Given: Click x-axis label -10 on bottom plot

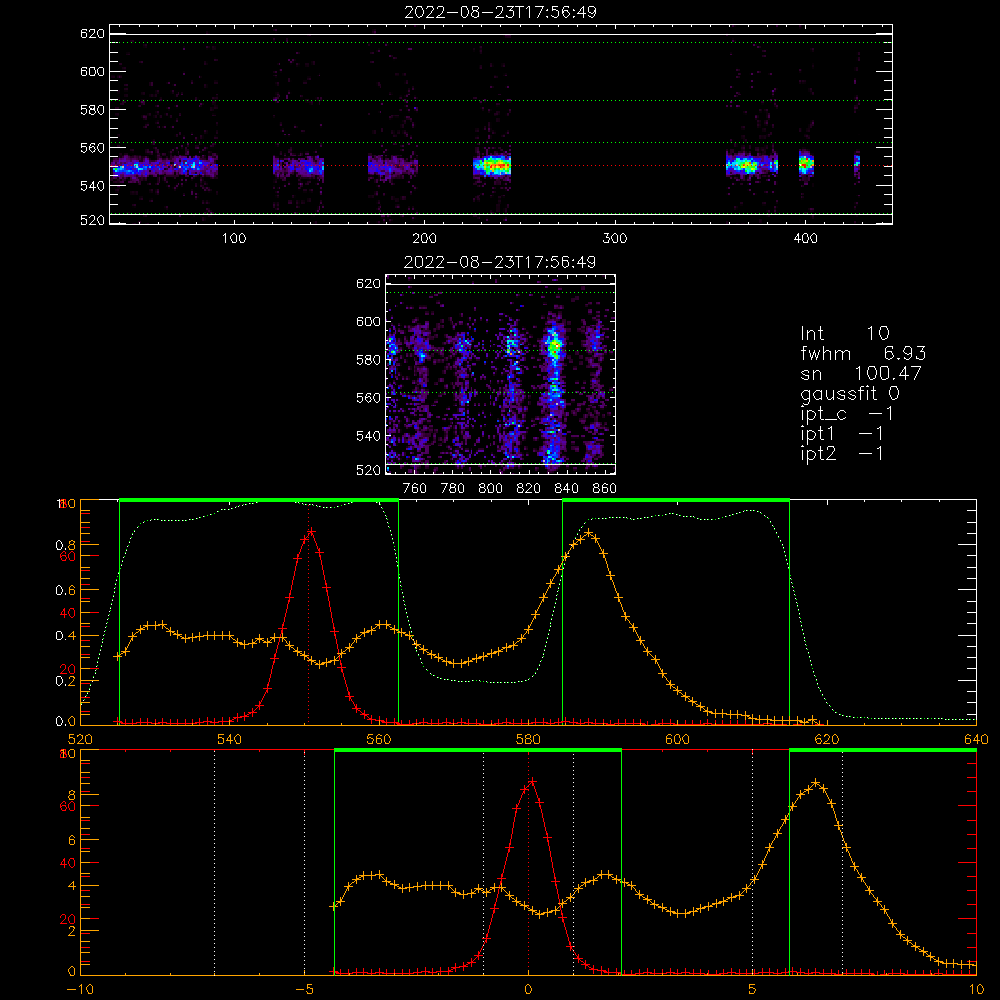Looking at the screenshot, I should [80, 990].
